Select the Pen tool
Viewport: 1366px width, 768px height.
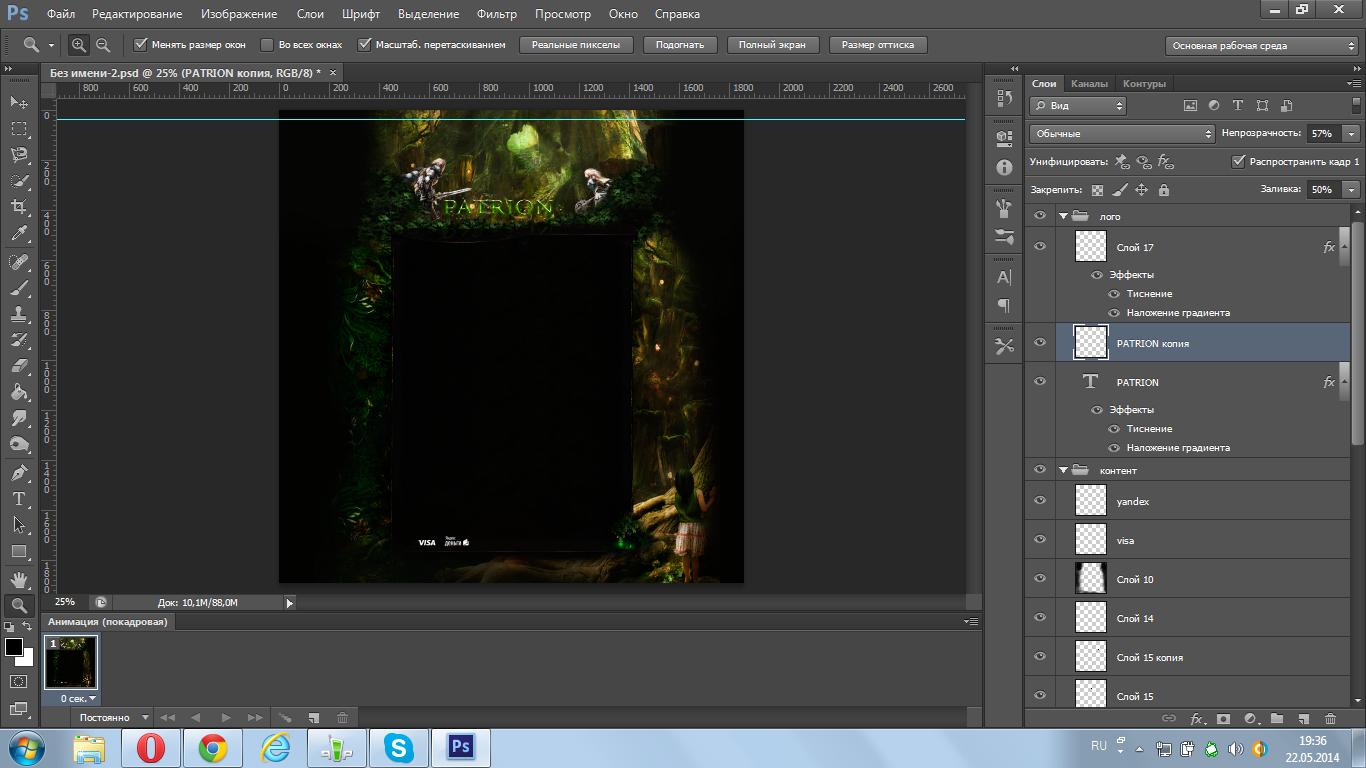point(19,472)
